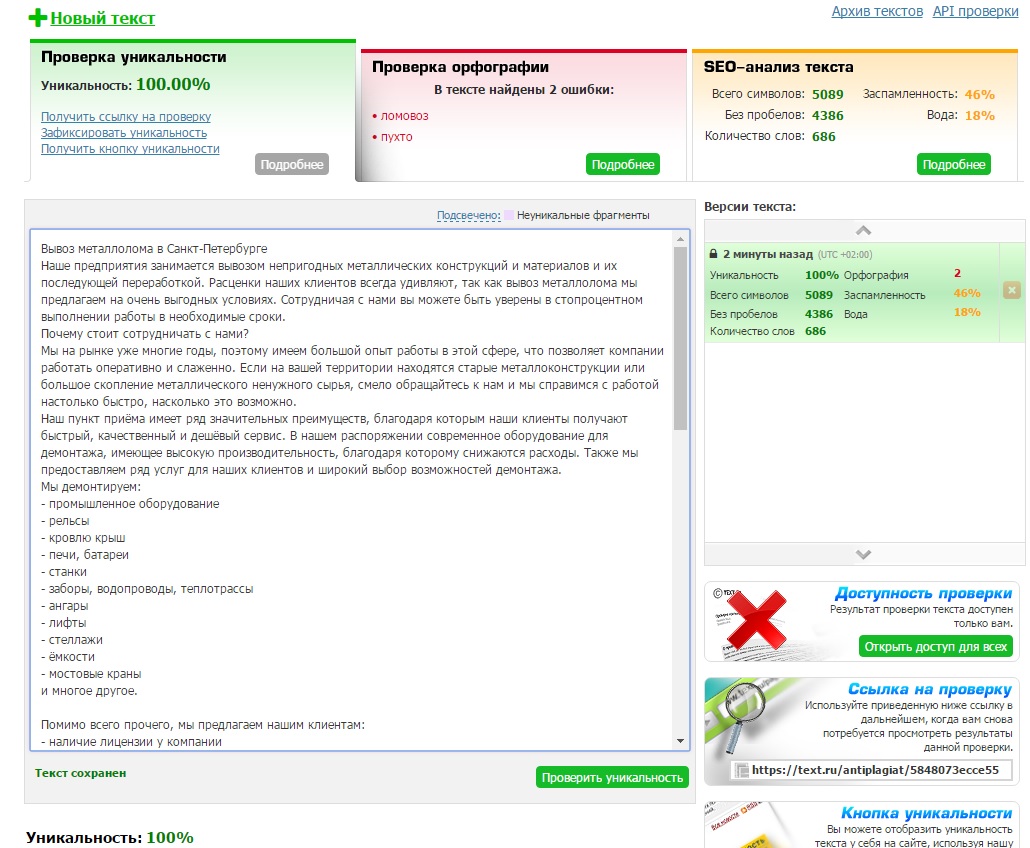Click Зафиксировать уникальность link

click(124, 133)
